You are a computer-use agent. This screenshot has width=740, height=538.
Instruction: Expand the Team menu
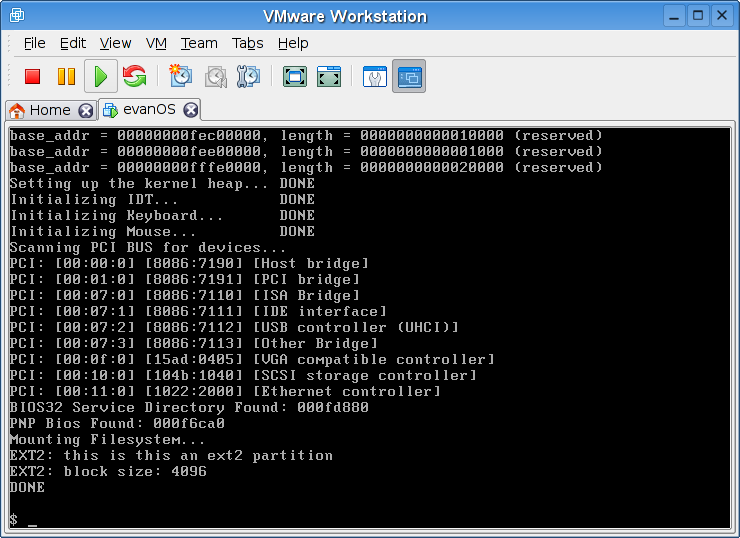[199, 43]
